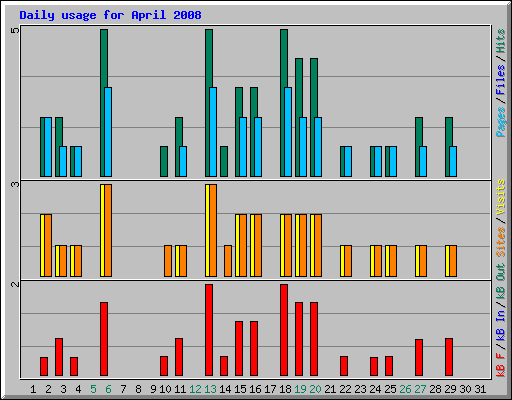Click the 'kB In' legend label
Screen dimensions: 512x400
coord(500,326)
